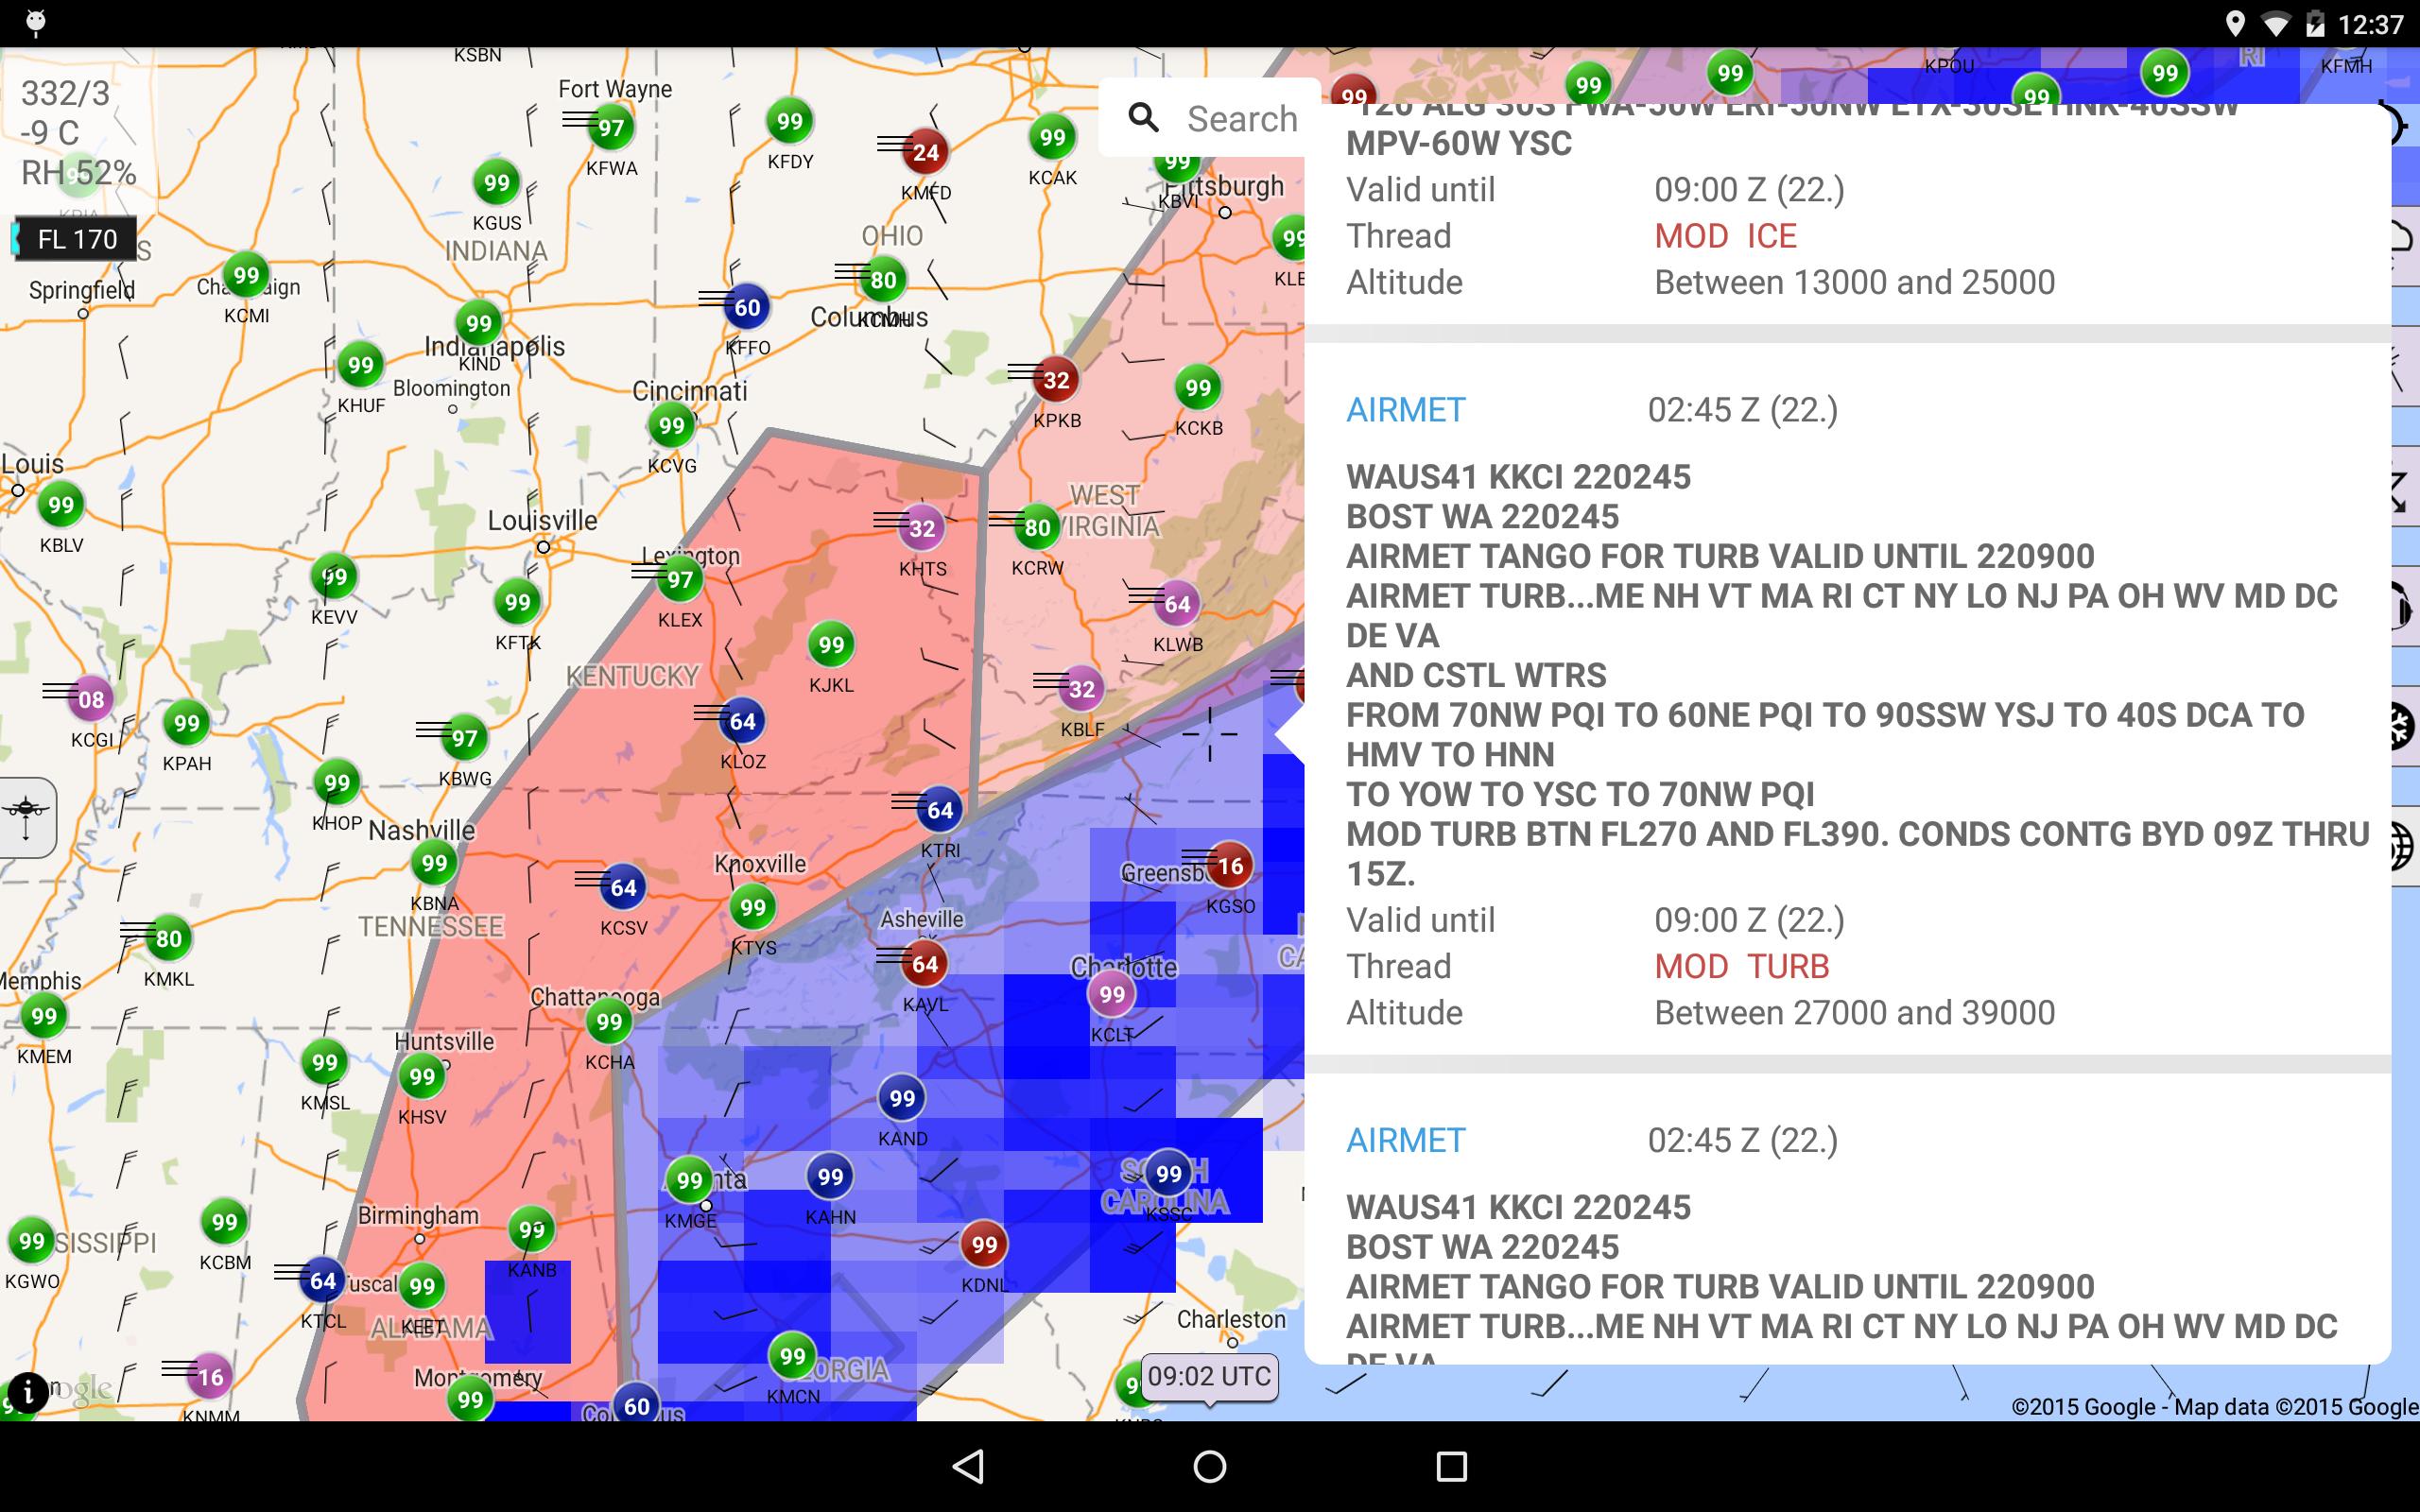Open the KJKL station marker

(831, 645)
